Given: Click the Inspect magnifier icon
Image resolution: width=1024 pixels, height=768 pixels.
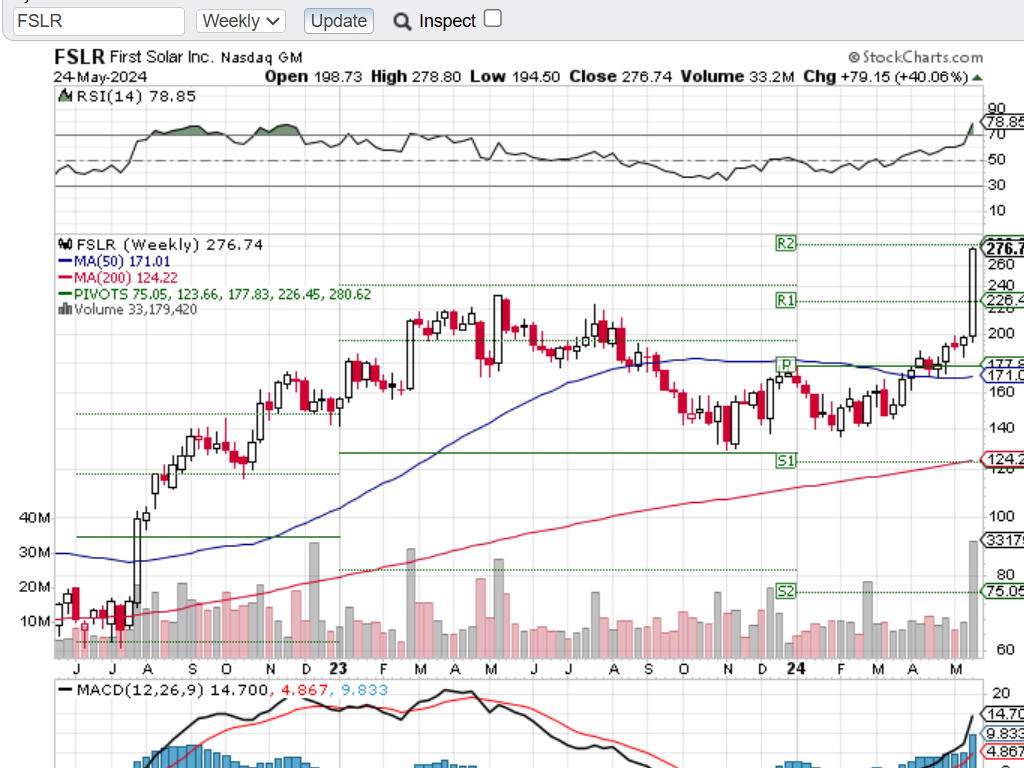Looking at the screenshot, I should 402,22.
